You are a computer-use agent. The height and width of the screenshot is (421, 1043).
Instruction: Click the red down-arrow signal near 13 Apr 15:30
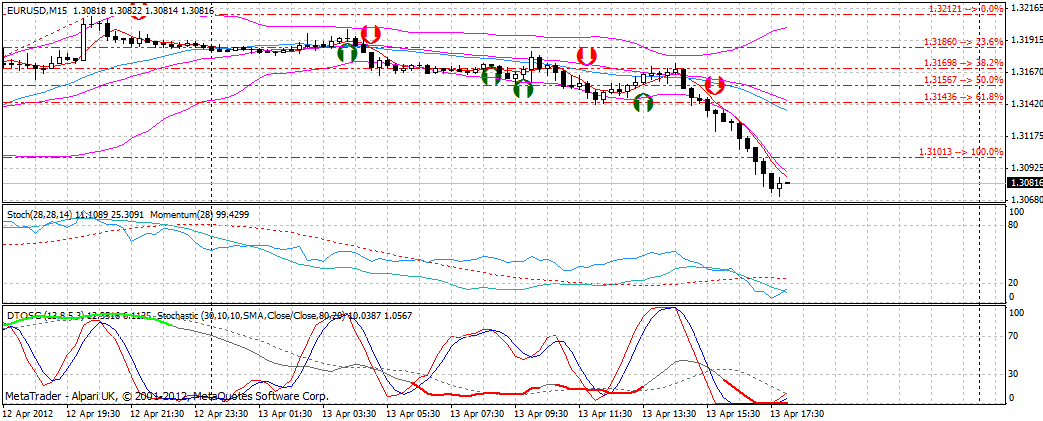coord(715,85)
